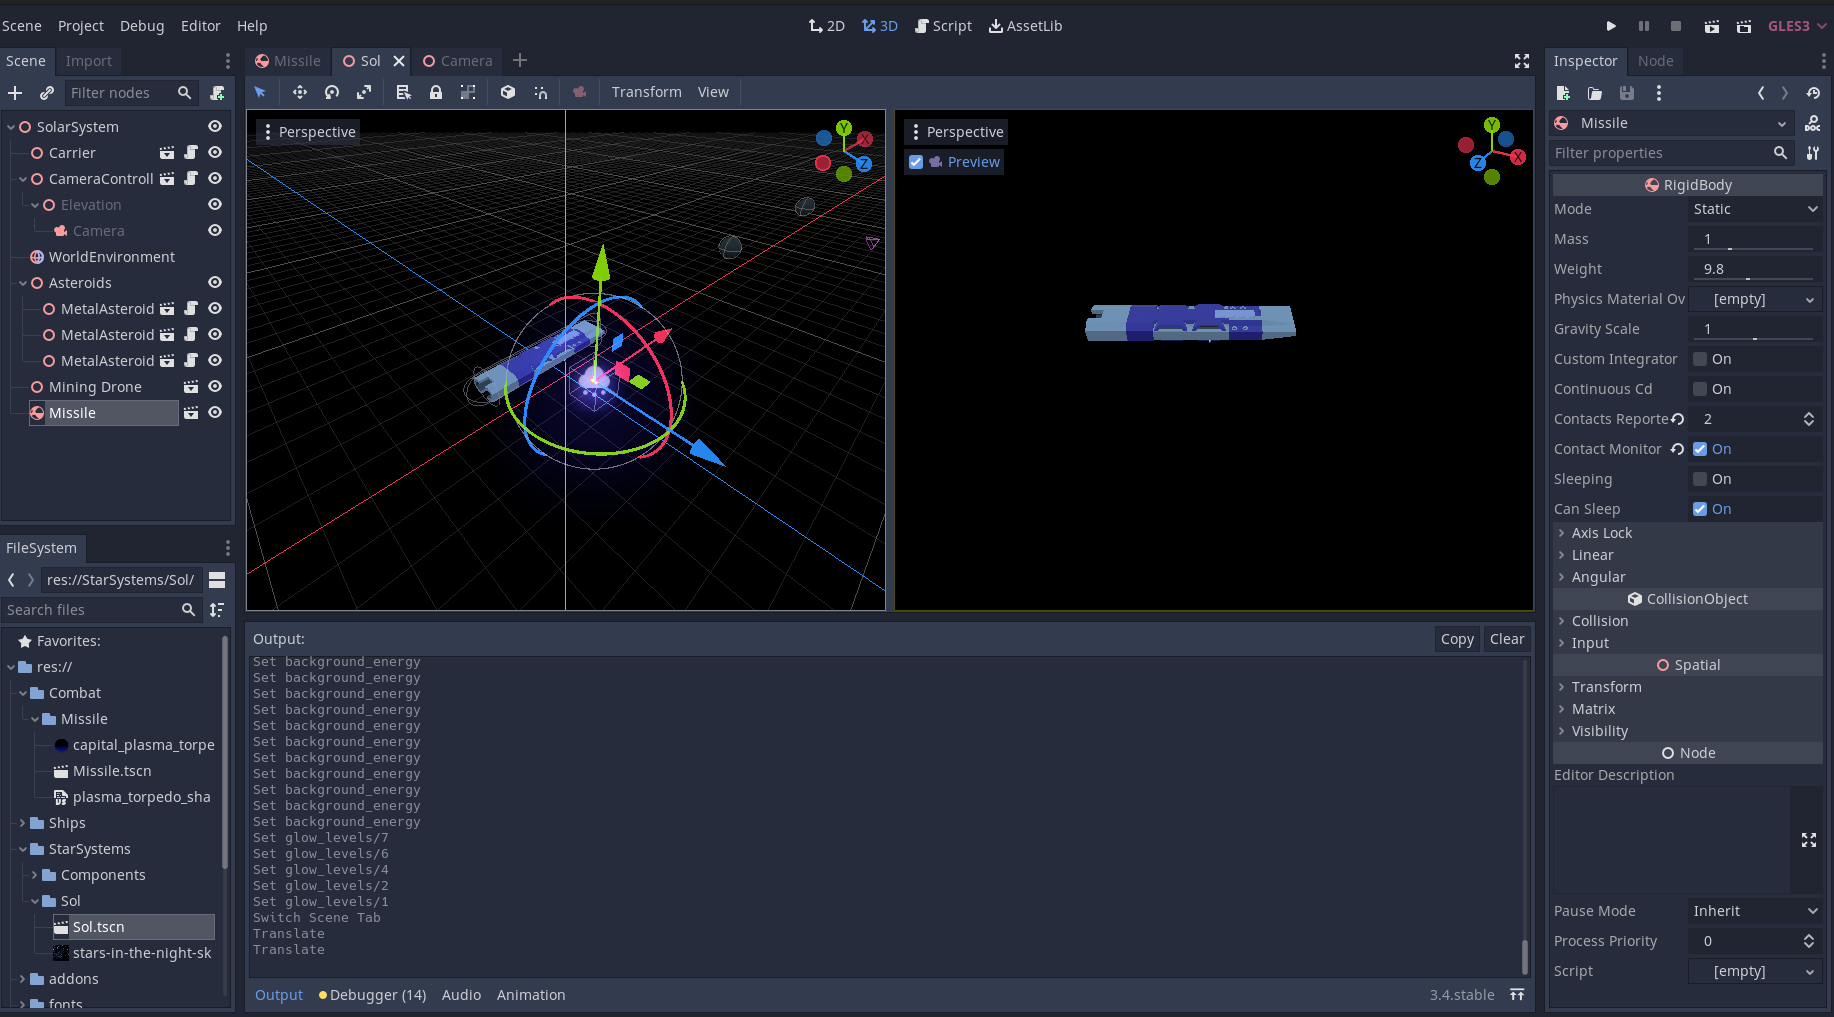Click the lock selected object icon

click(x=436, y=92)
